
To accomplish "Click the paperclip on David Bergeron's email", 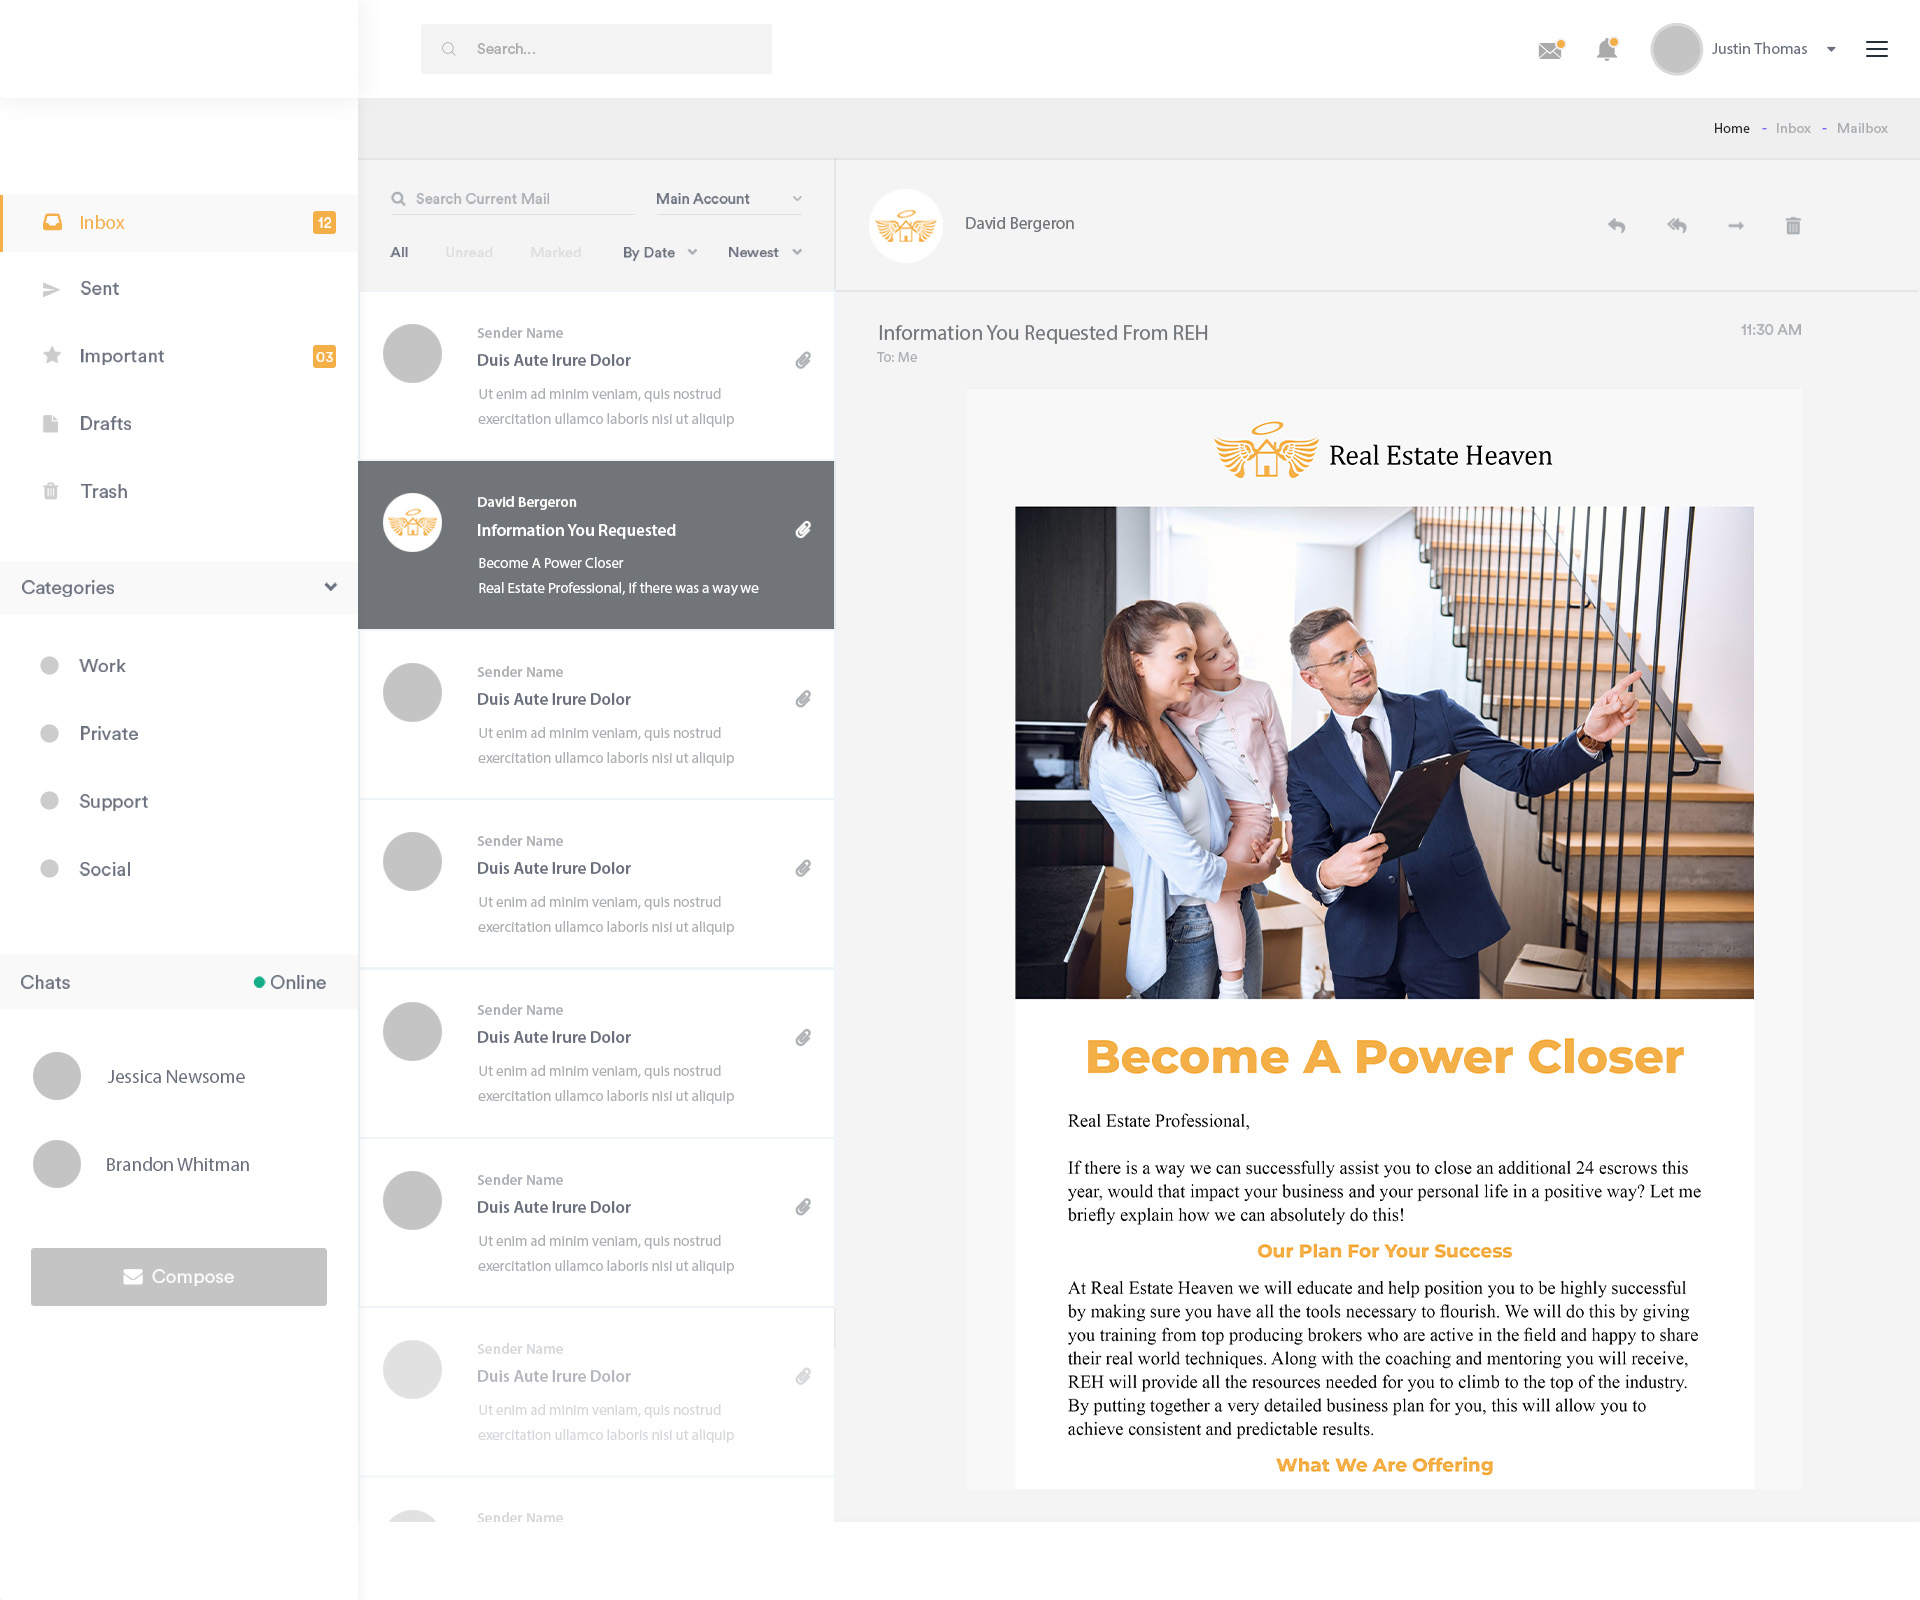I will tap(803, 530).
